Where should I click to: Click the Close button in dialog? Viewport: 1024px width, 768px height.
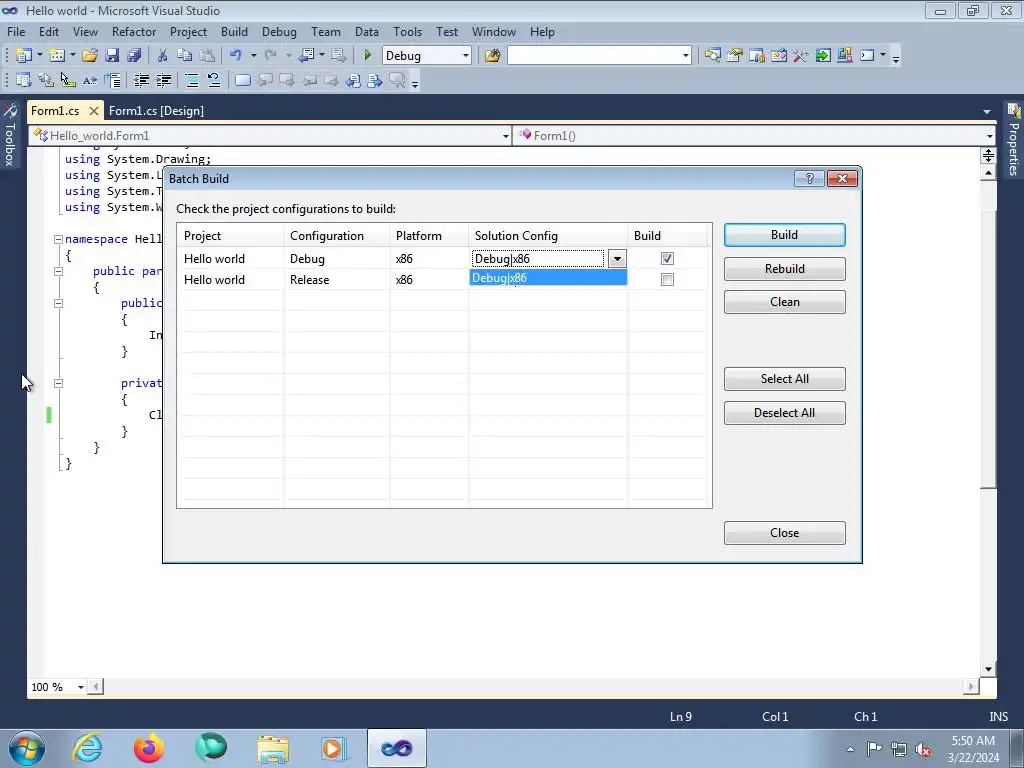coord(784,533)
